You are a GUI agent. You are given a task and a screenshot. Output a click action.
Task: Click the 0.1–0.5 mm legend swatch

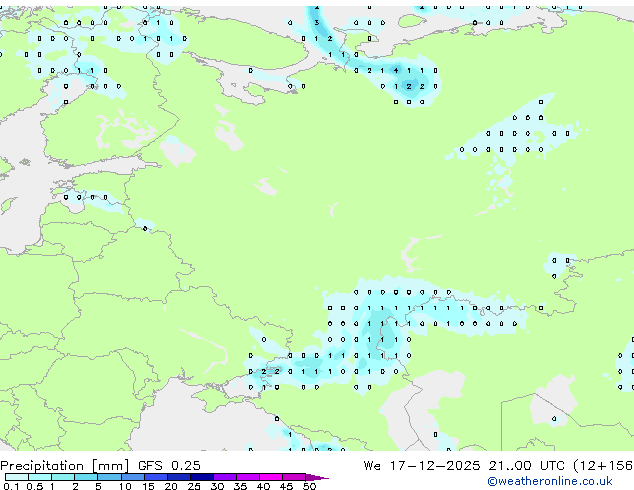(17, 477)
